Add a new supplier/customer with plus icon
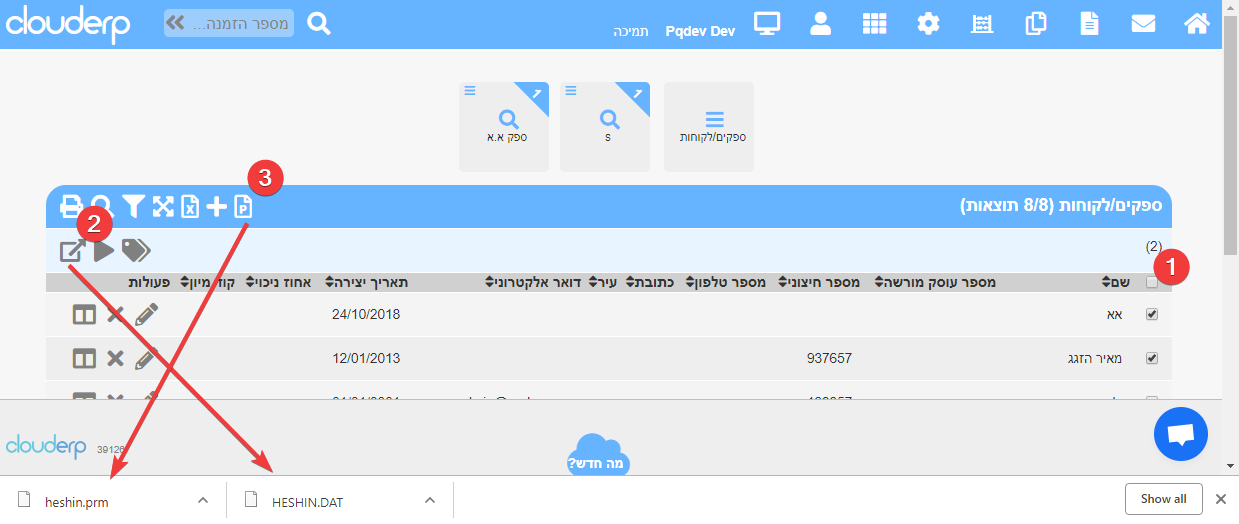Image resolution: width=1239 pixels, height=524 pixels. click(216, 206)
